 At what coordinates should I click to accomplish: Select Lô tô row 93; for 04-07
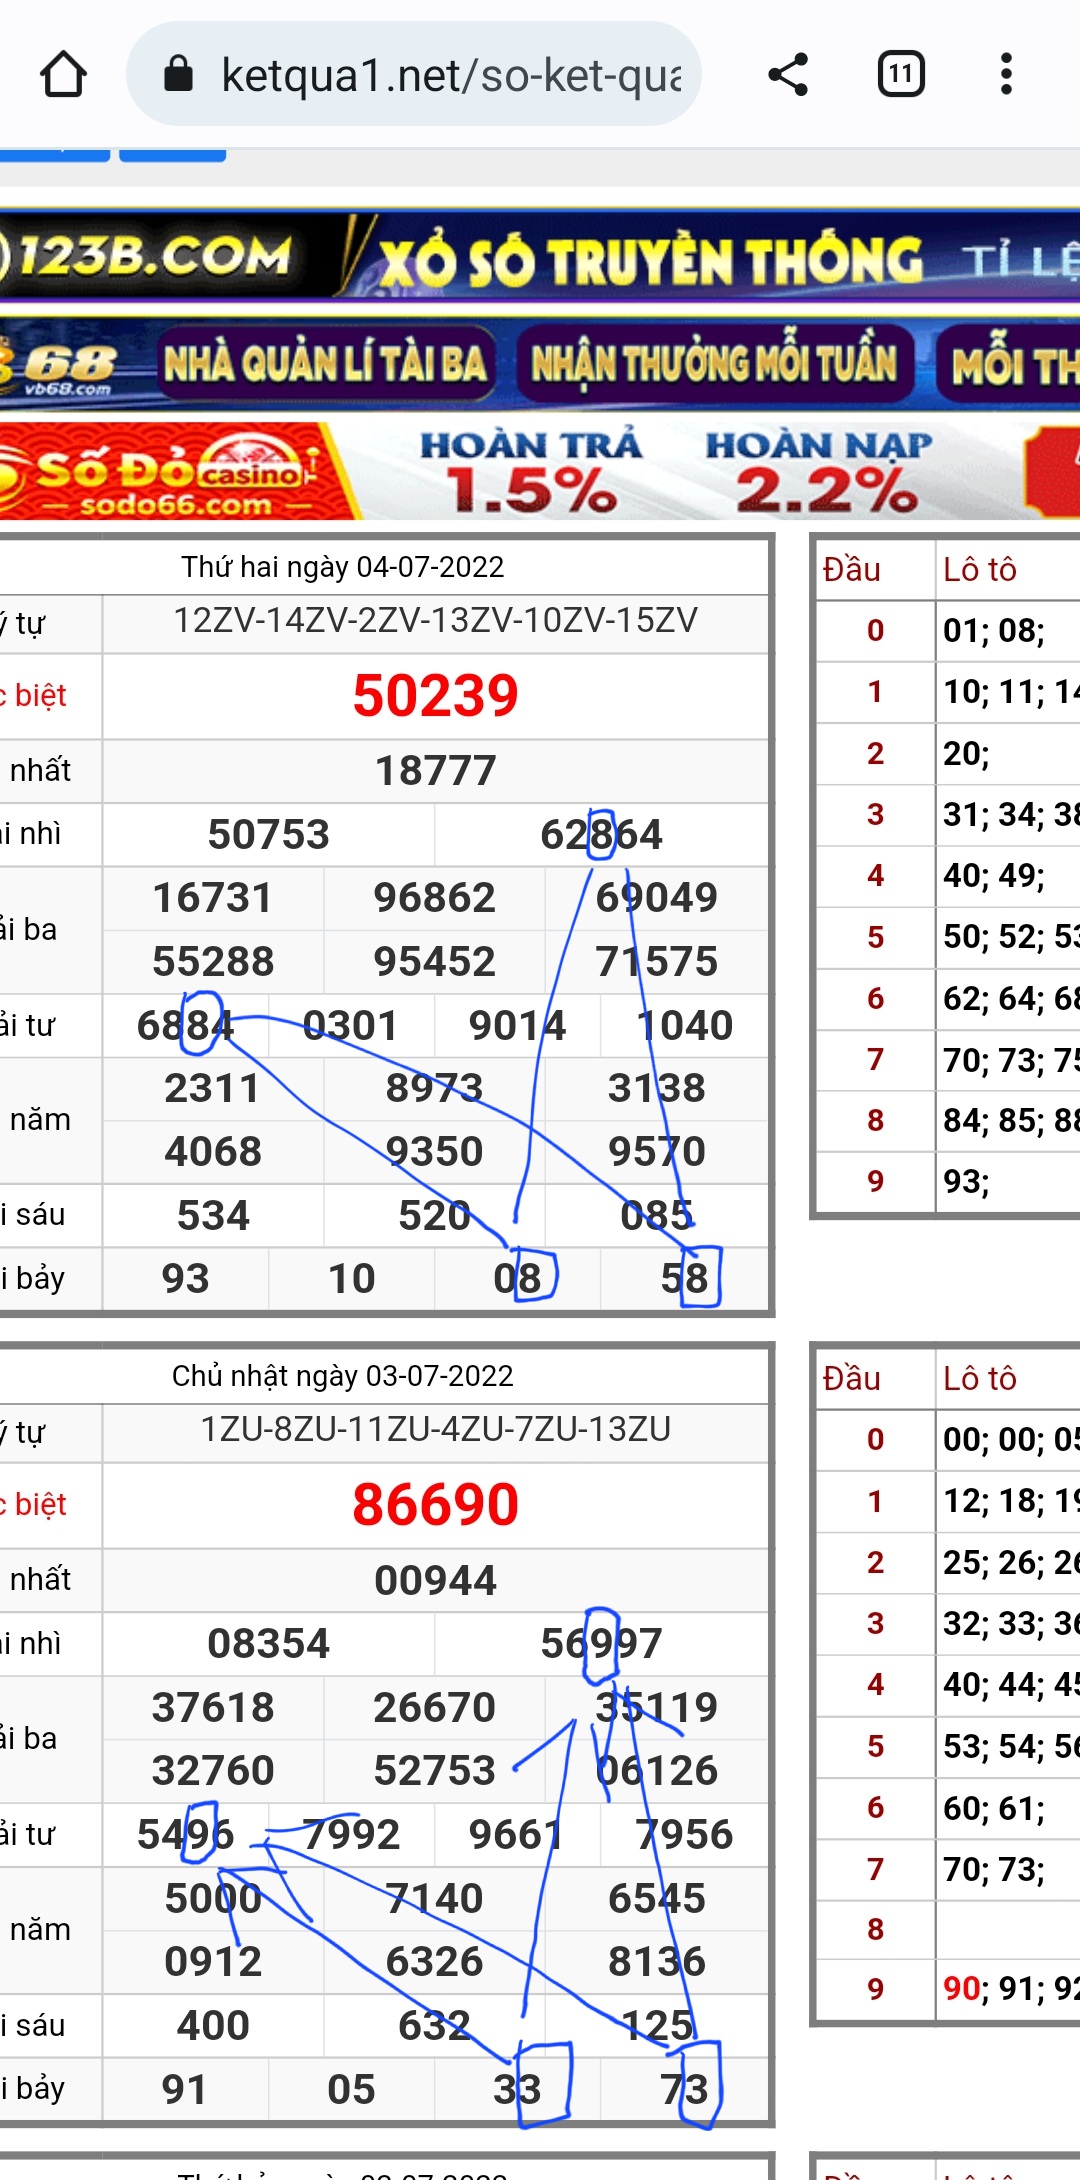(x=967, y=1182)
